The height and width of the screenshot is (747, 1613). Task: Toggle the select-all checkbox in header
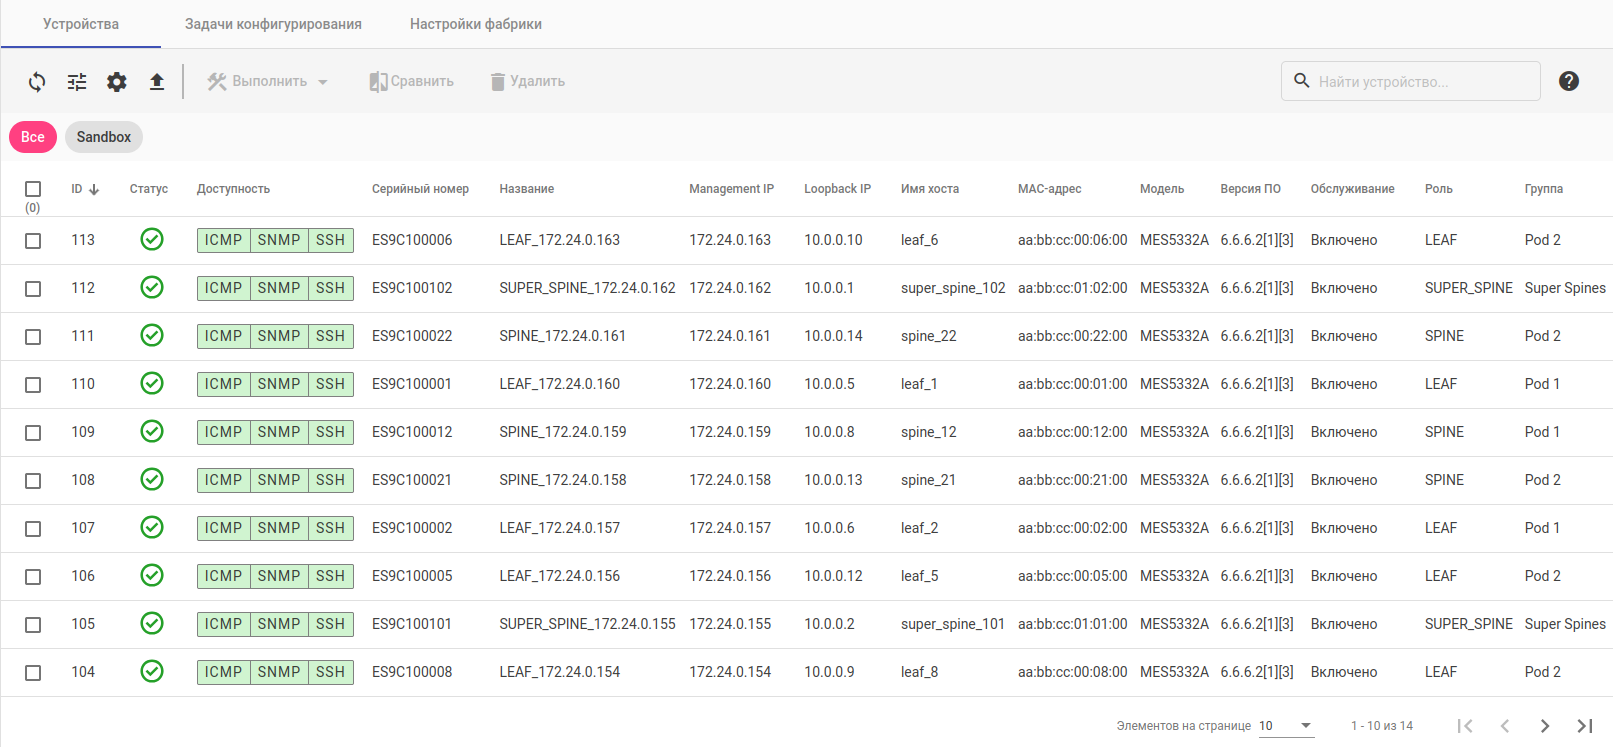pyautogui.click(x=33, y=189)
